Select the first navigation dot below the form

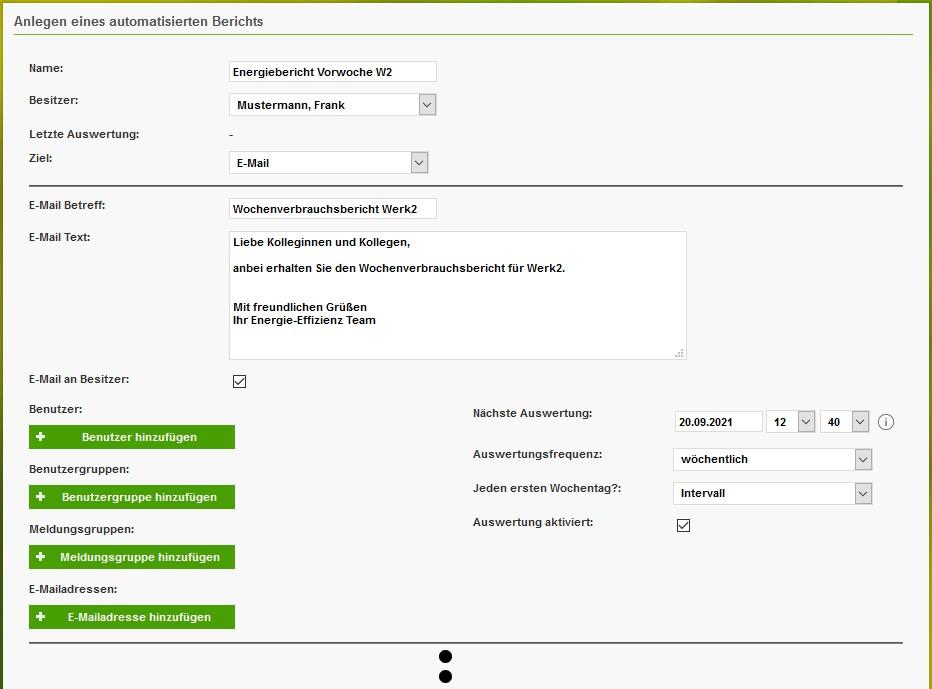point(446,657)
